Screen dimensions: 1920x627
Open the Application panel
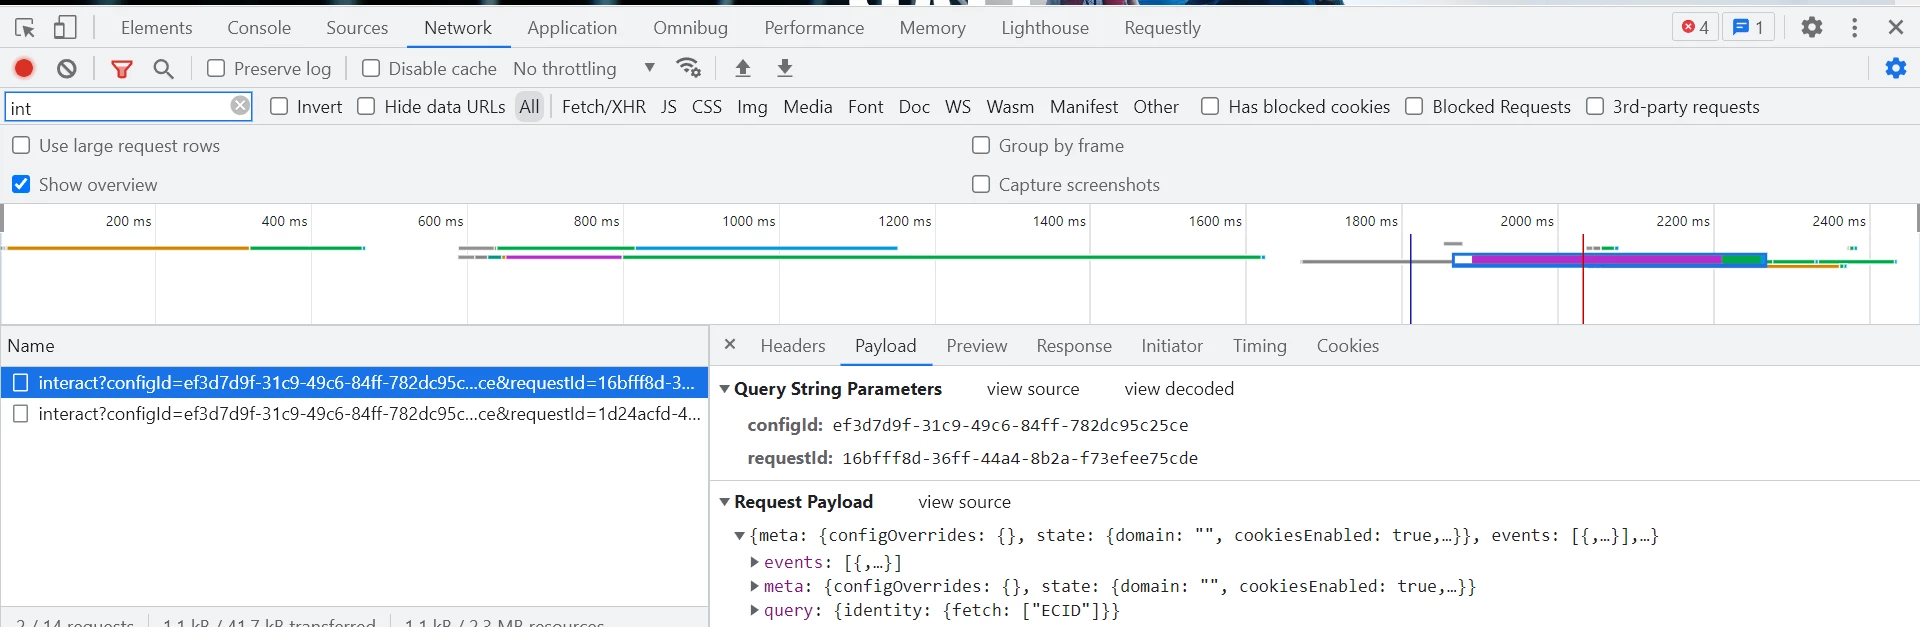tap(572, 28)
